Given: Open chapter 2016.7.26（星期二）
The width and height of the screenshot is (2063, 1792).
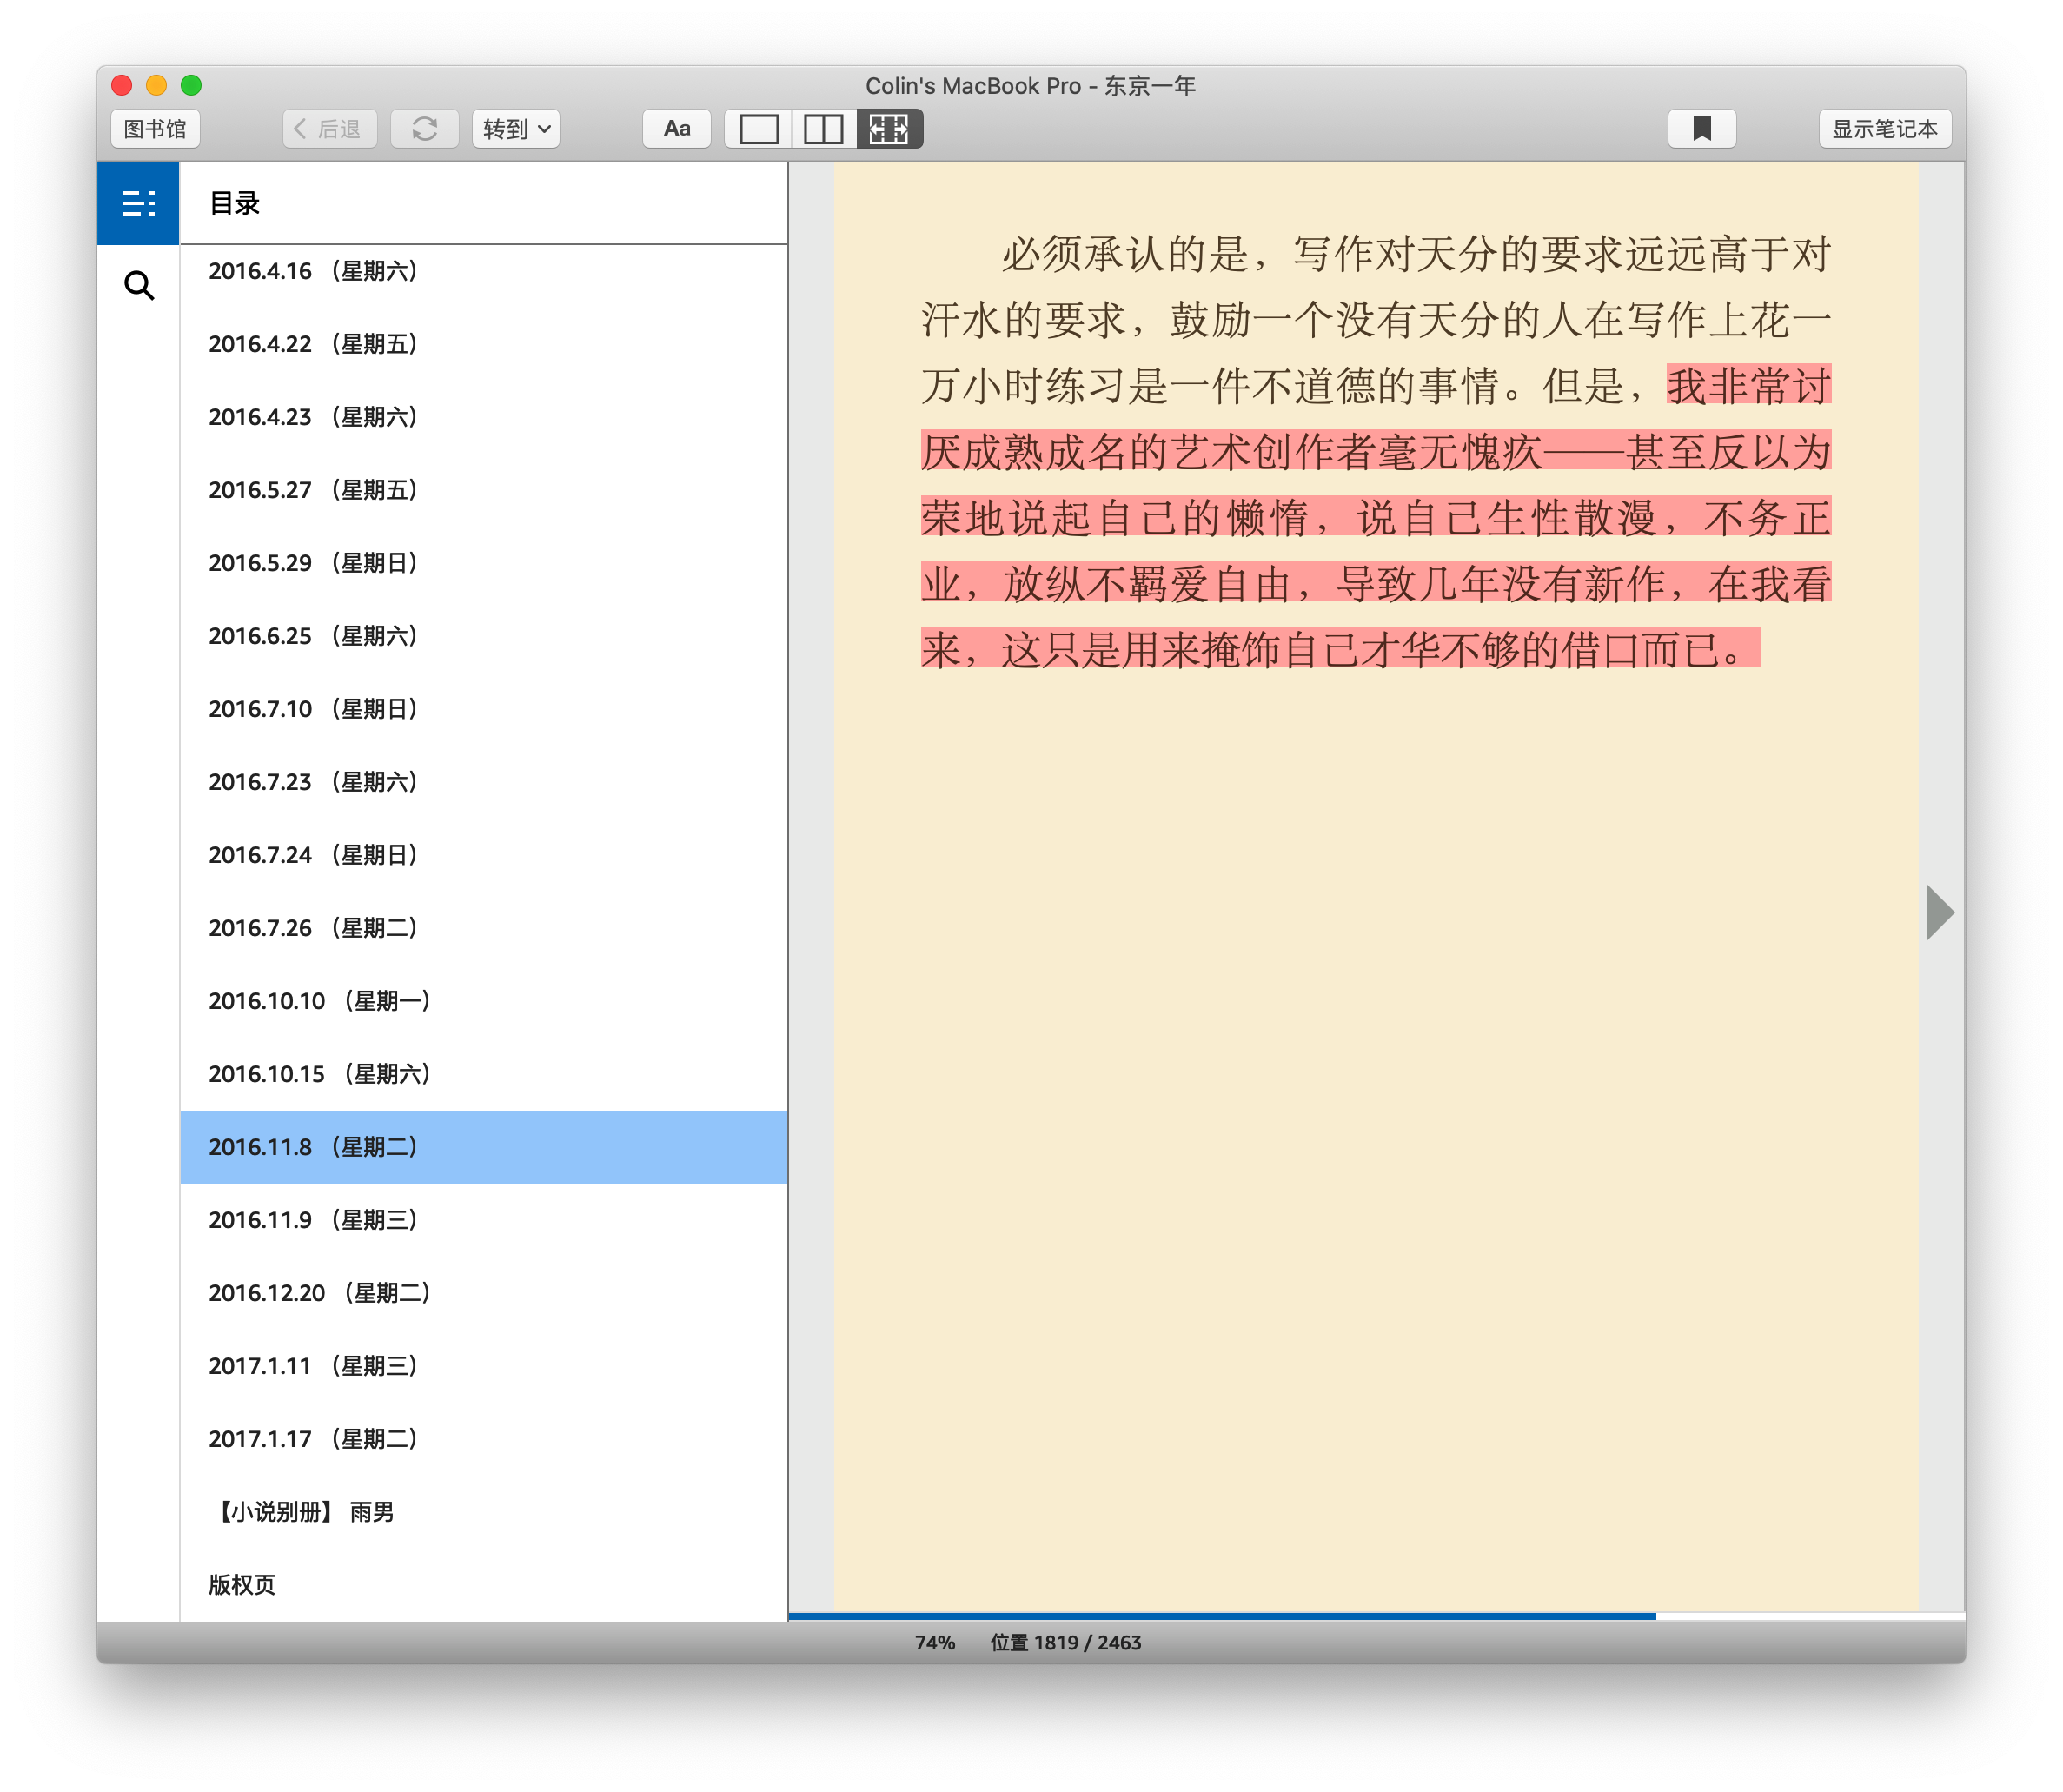Looking at the screenshot, I should pos(484,928).
